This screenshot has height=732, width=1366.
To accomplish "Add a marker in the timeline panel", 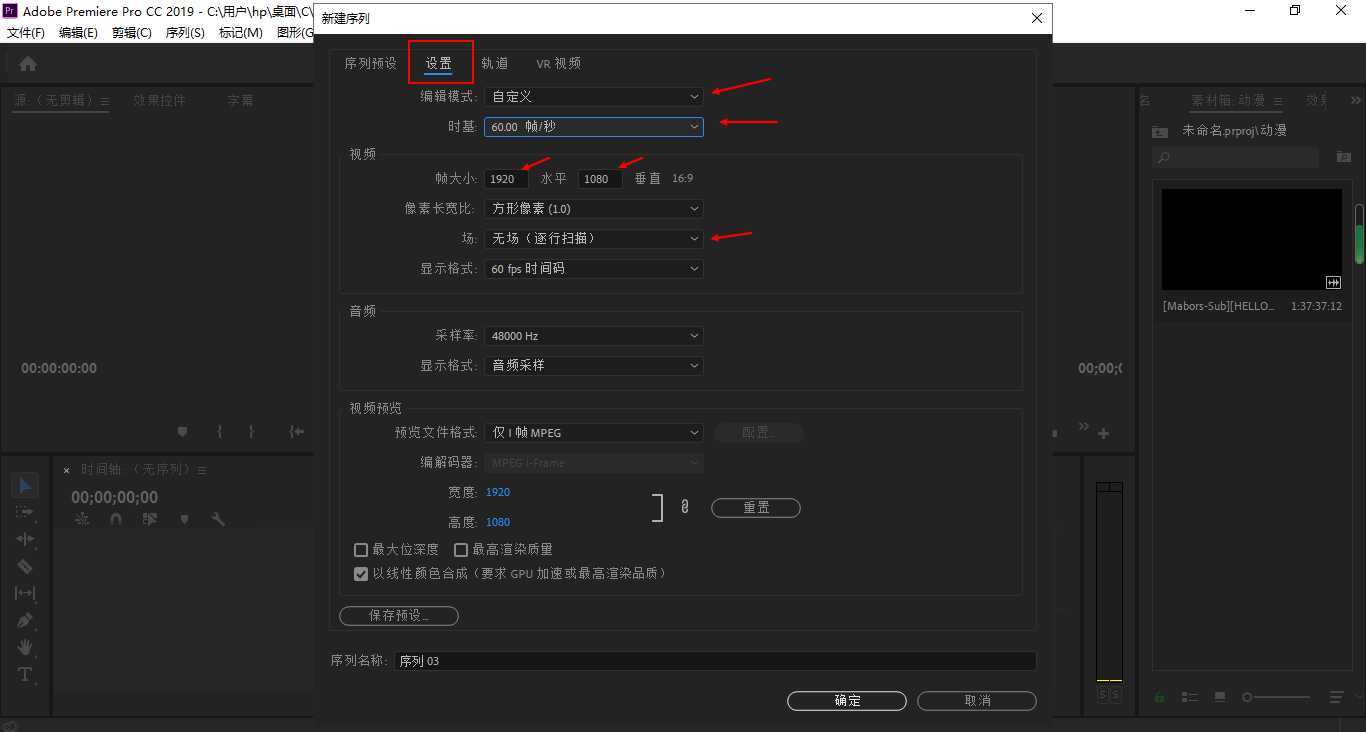I will tap(184, 519).
